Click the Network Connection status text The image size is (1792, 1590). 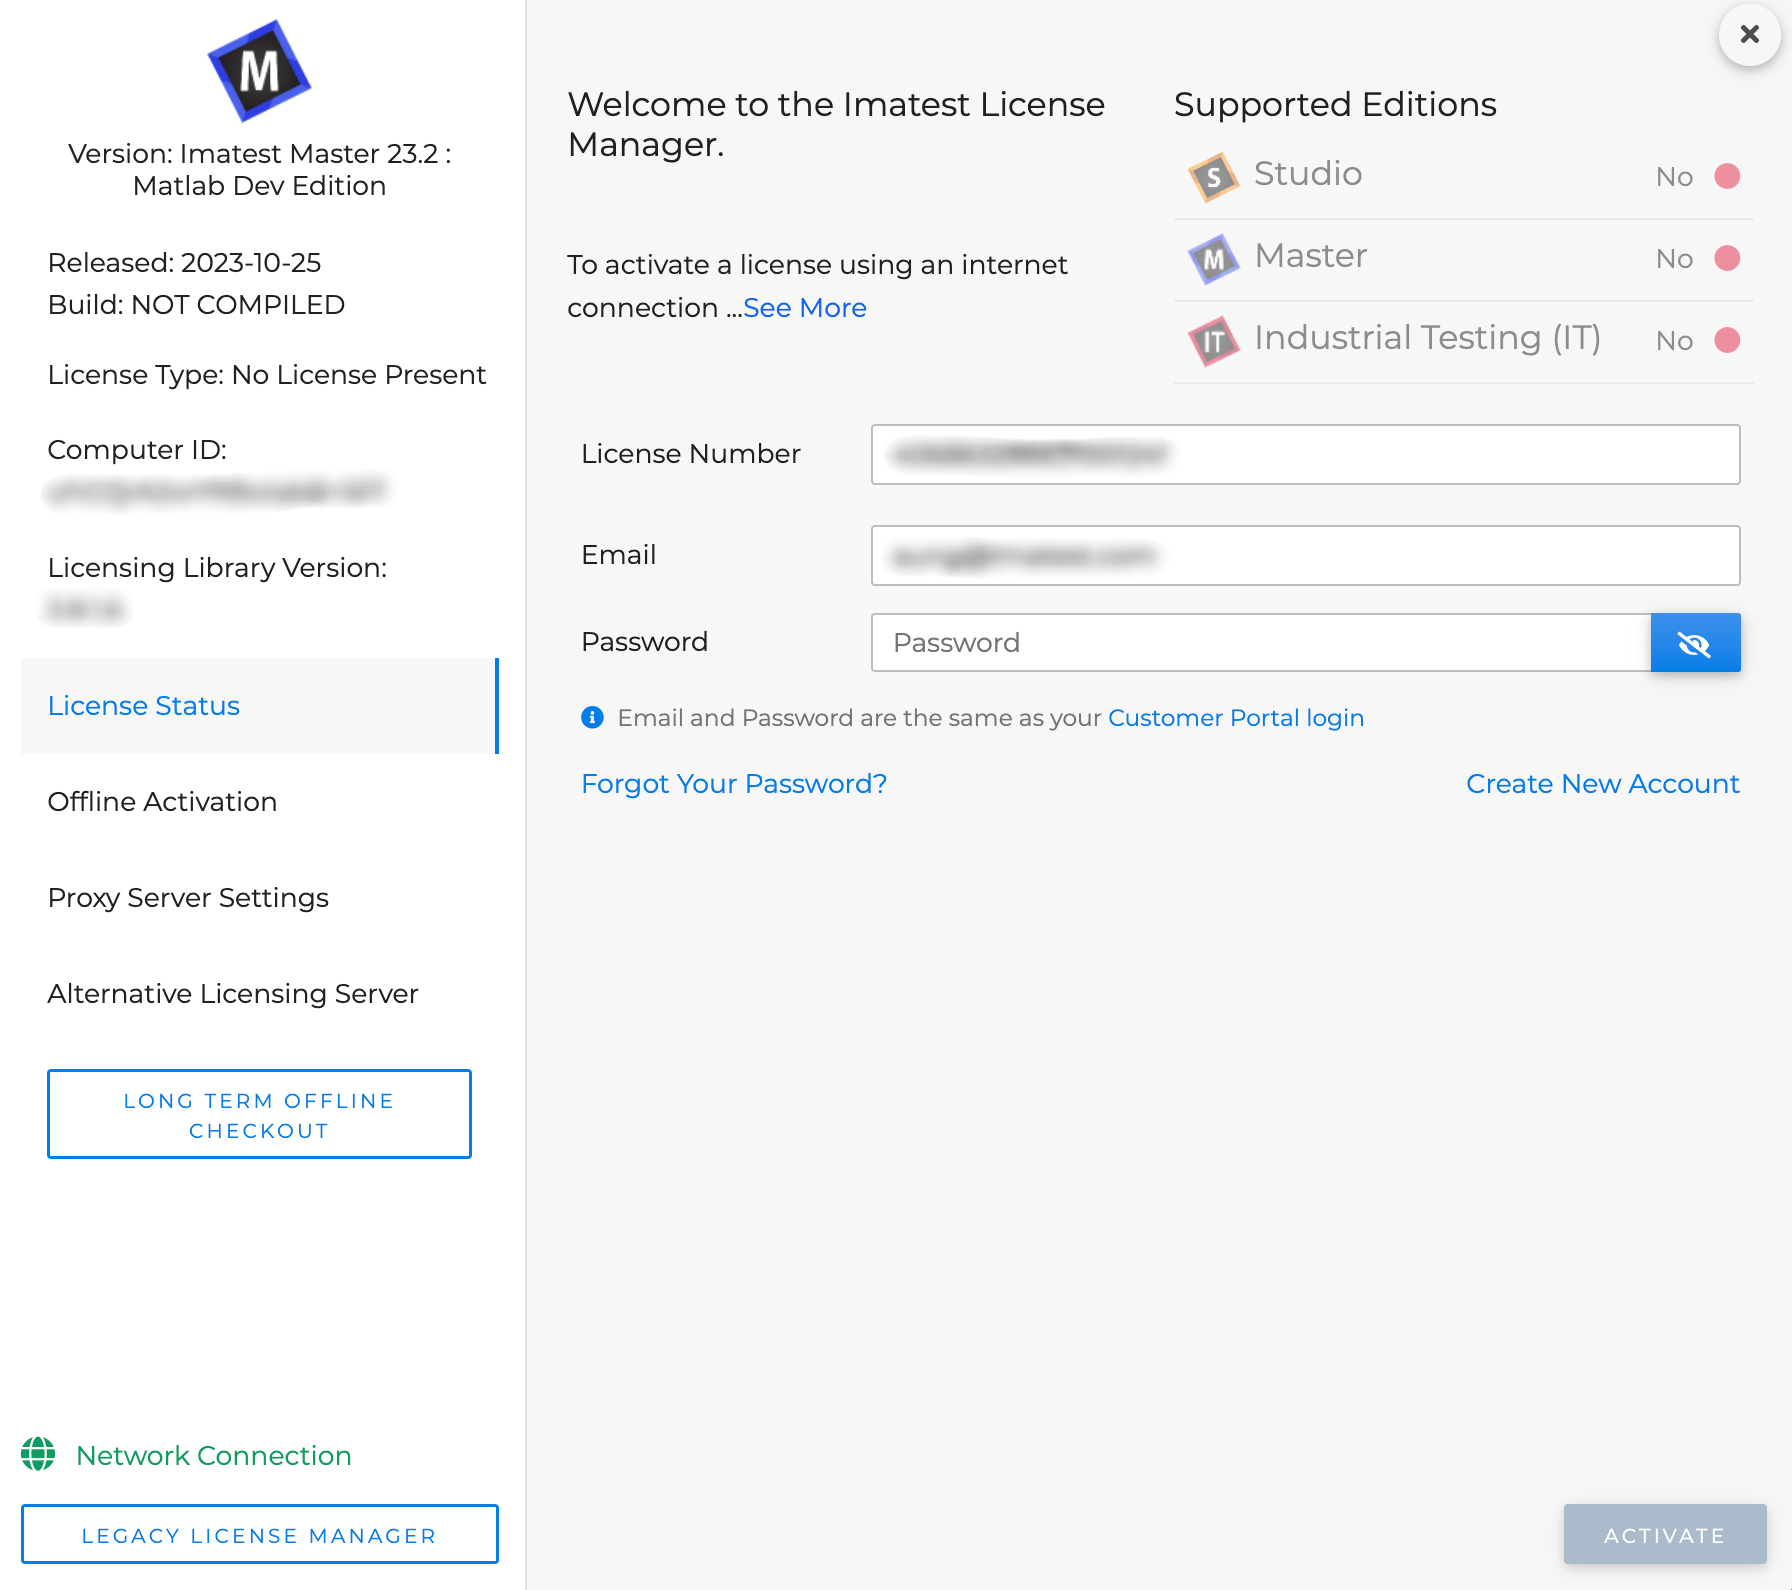(213, 1455)
